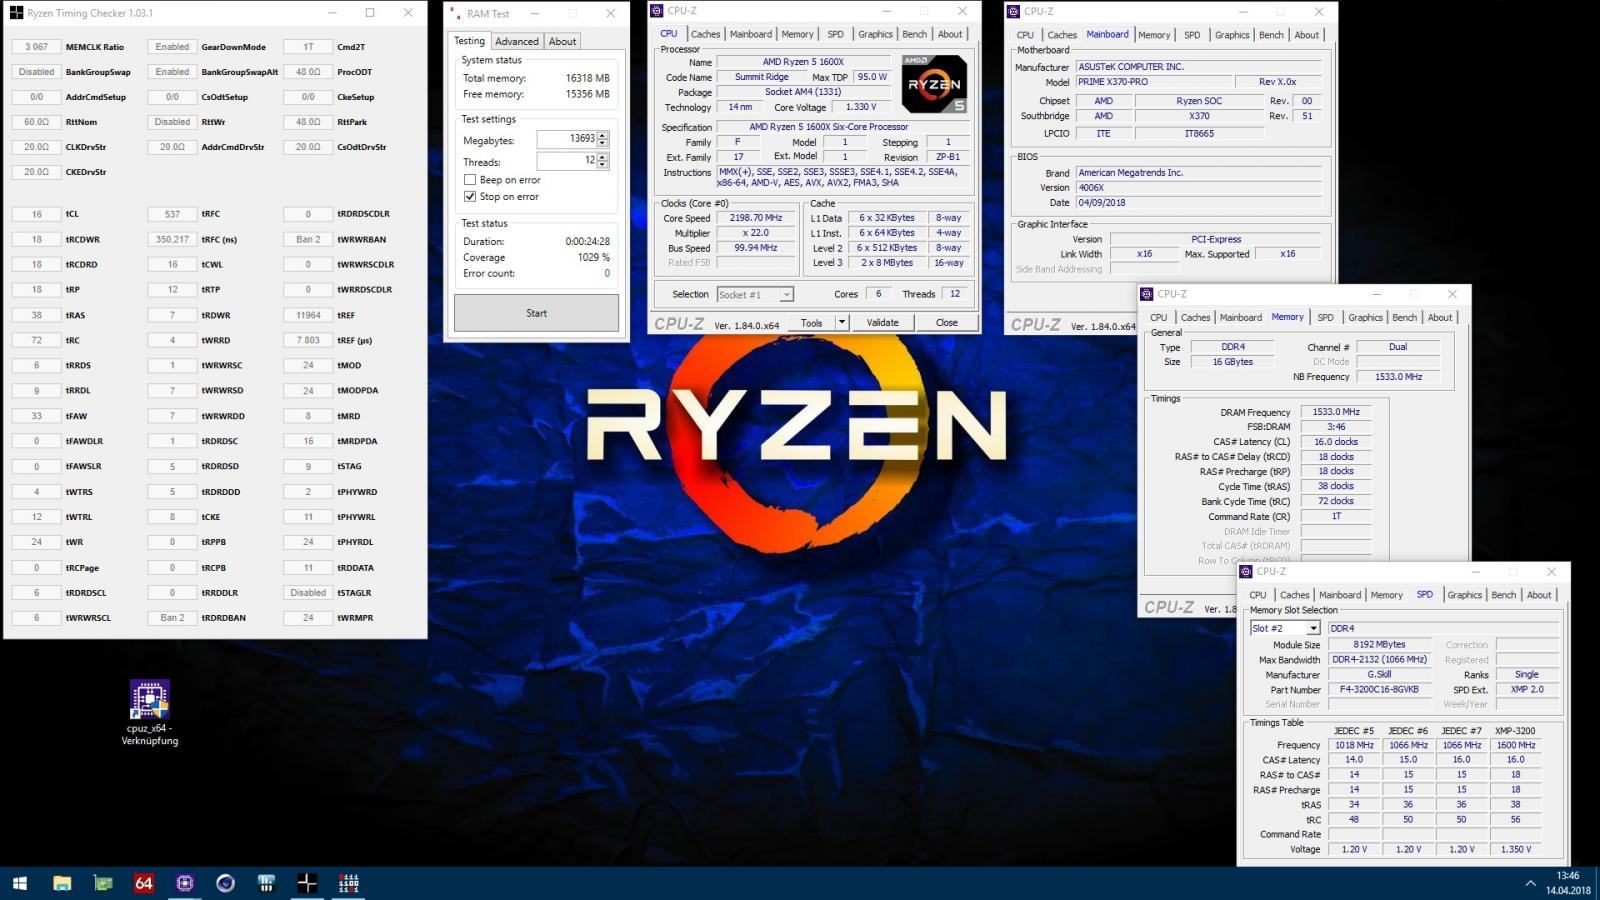Open the Mainboard tab in CPU-Z Memory window
The height and width of the screenshot is (900, 1600).
point(1240,318)
